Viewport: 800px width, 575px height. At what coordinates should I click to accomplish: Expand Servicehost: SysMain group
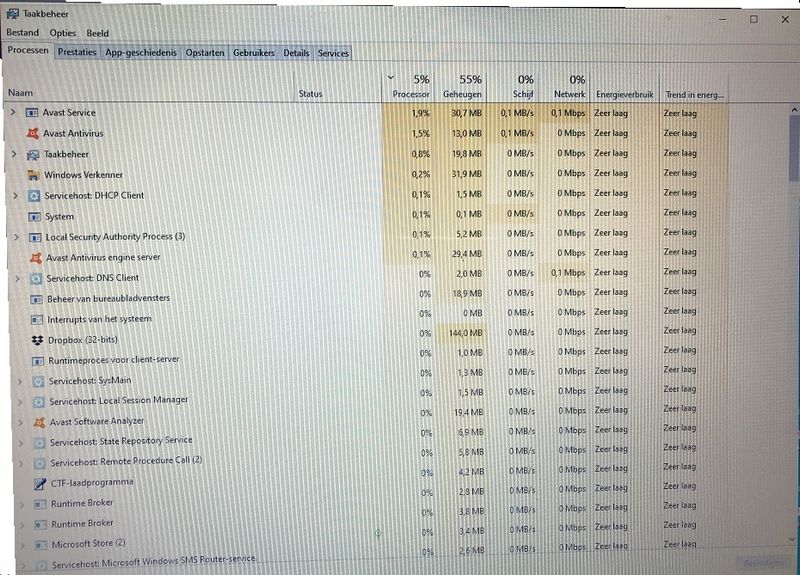coord(19,381)
